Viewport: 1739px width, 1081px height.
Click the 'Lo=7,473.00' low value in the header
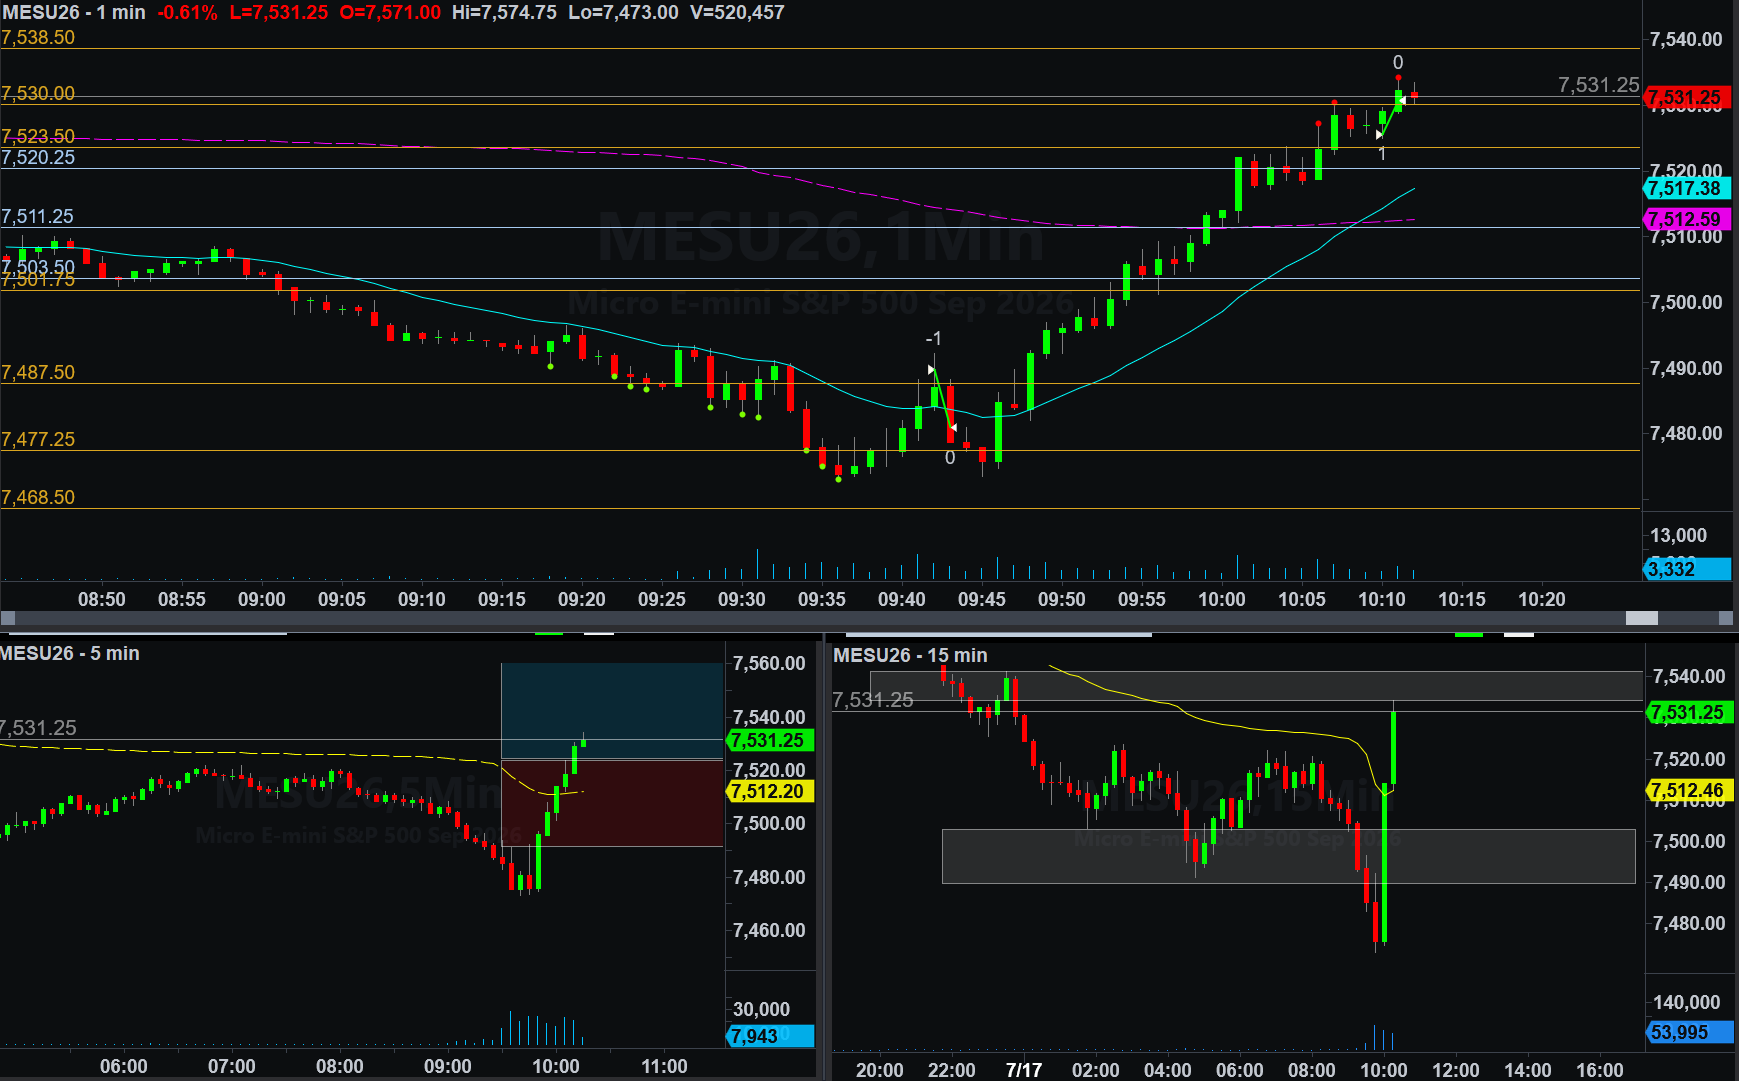623,12
